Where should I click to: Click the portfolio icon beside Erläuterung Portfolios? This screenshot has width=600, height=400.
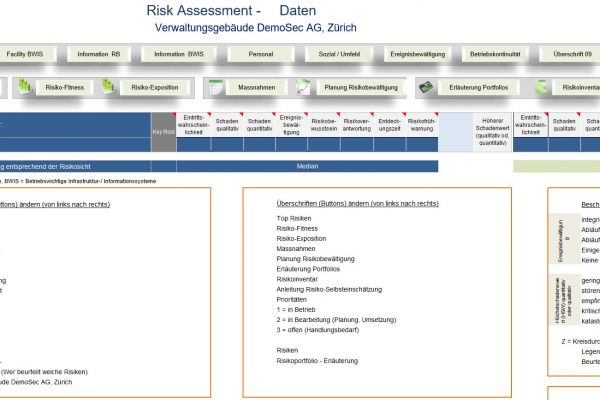[x=426, y=88]
